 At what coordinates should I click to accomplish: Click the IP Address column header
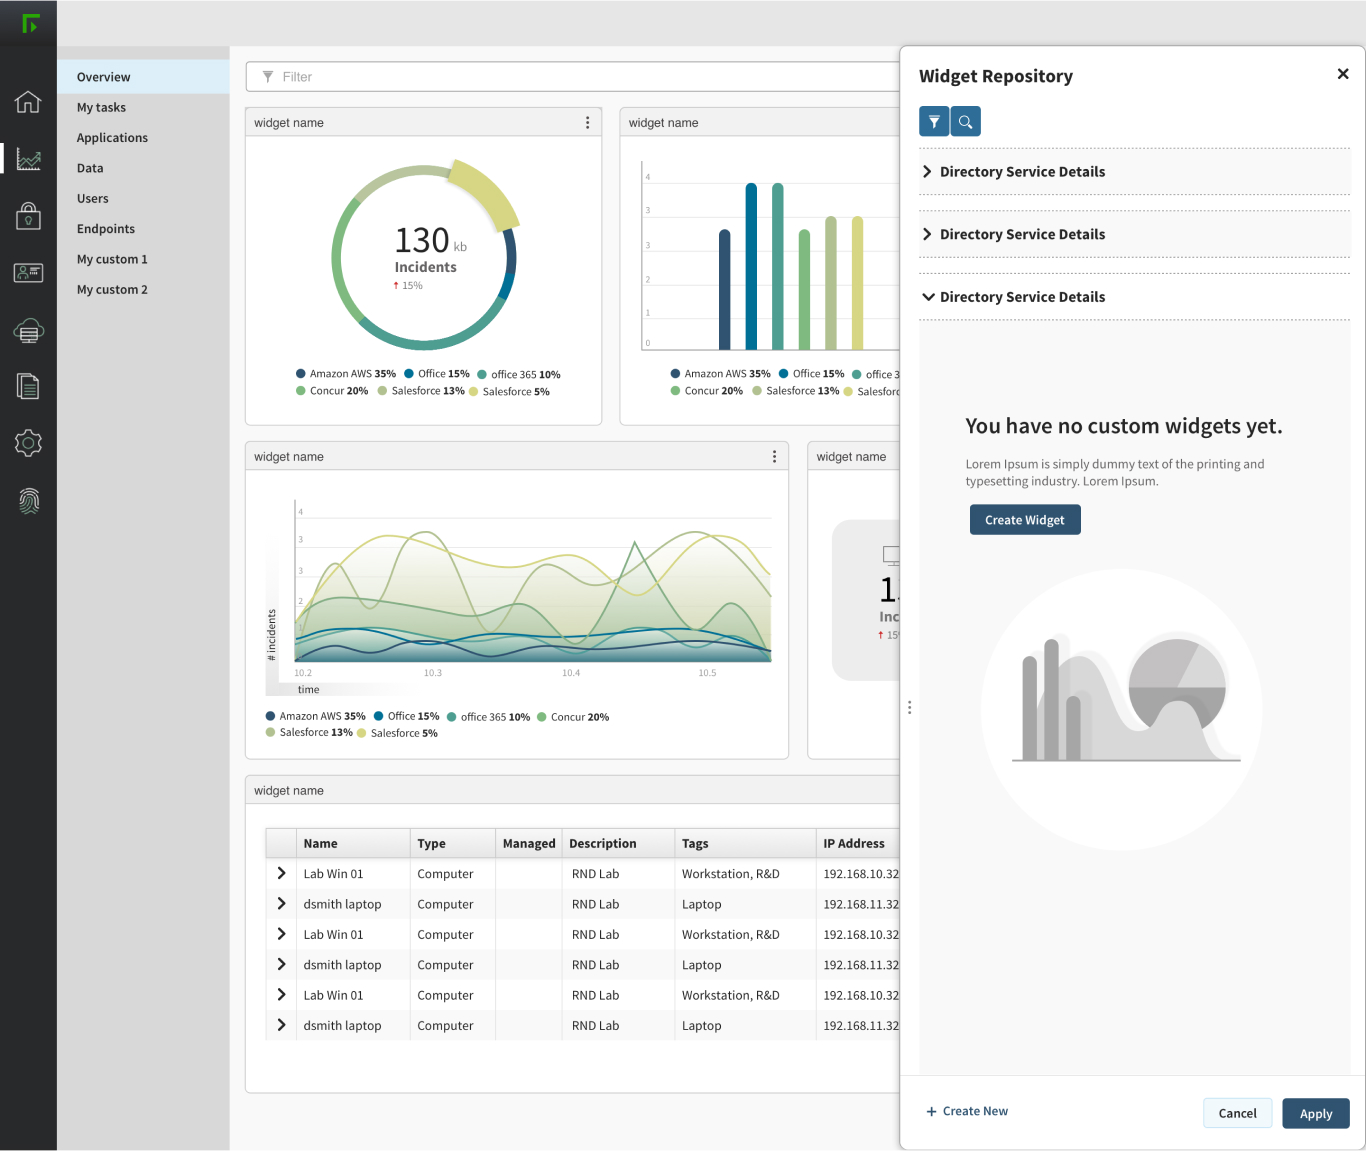tap(858, 843)
